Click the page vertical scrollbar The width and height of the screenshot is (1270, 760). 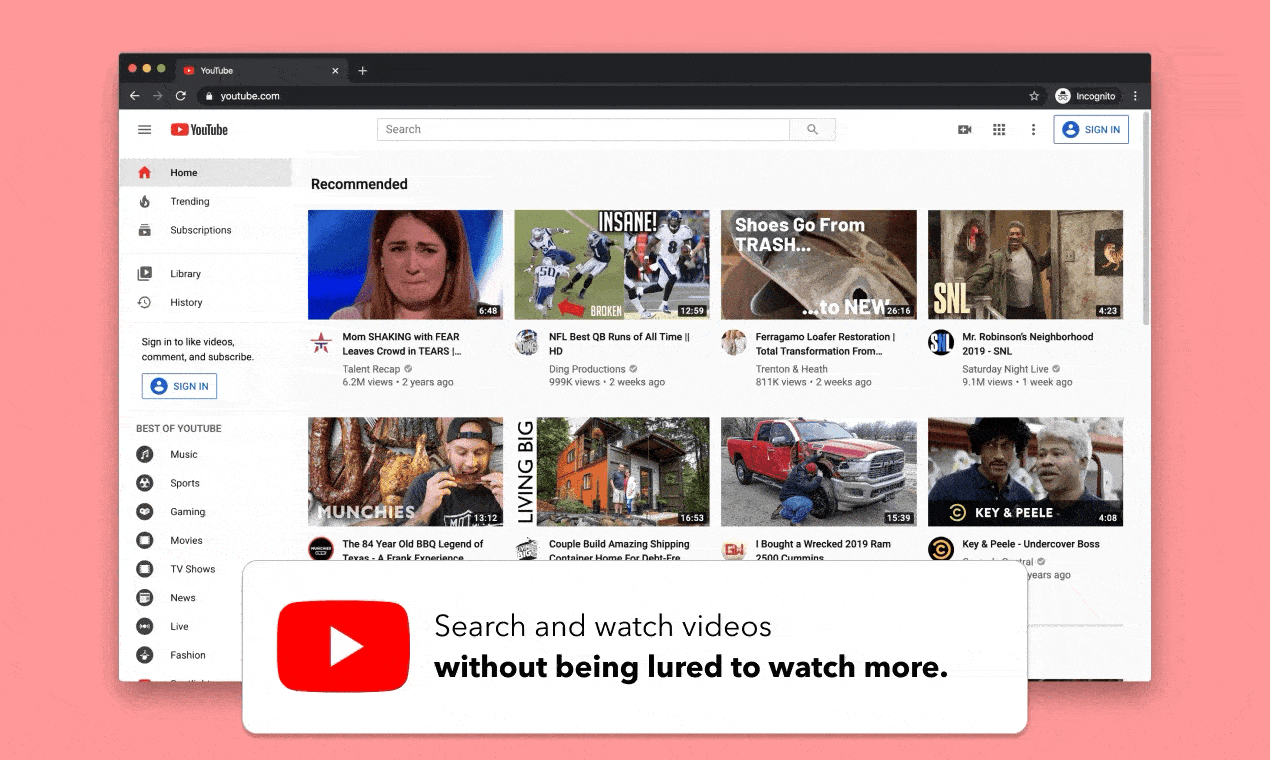coord(1146,220)
